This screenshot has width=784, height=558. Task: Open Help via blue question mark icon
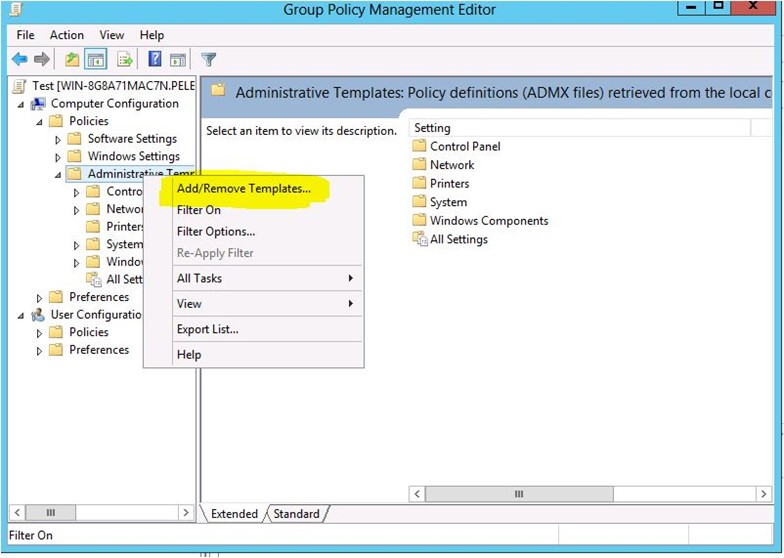pyautogui.click(x=155, y=60)
